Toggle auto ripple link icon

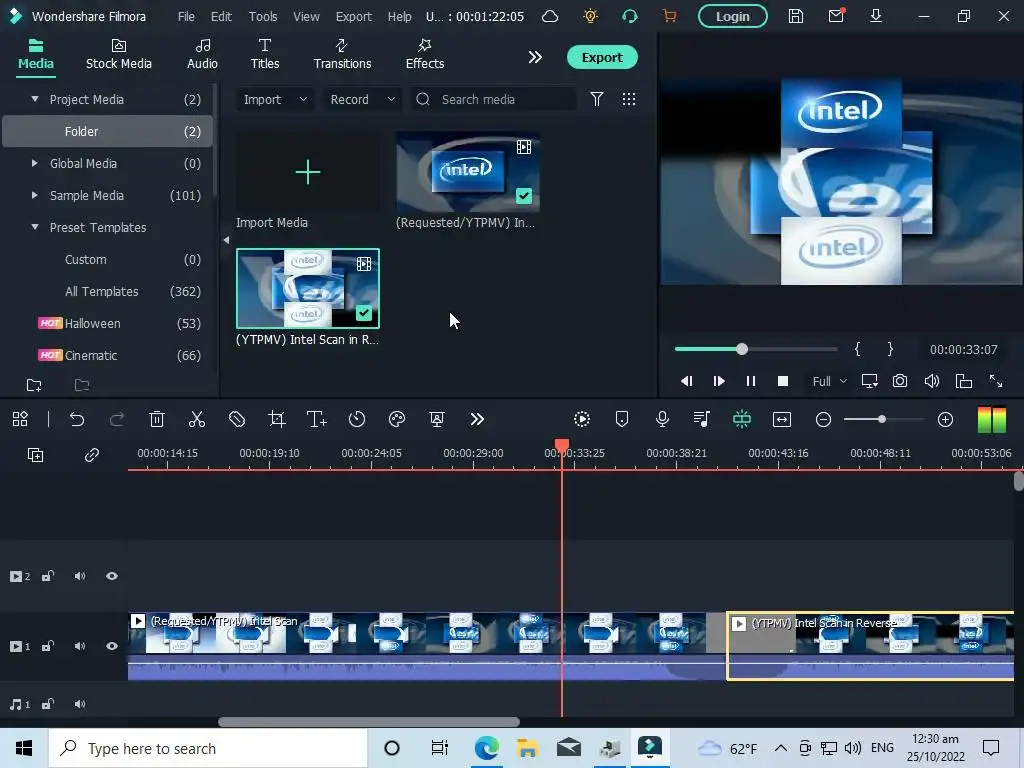(91, 455)
